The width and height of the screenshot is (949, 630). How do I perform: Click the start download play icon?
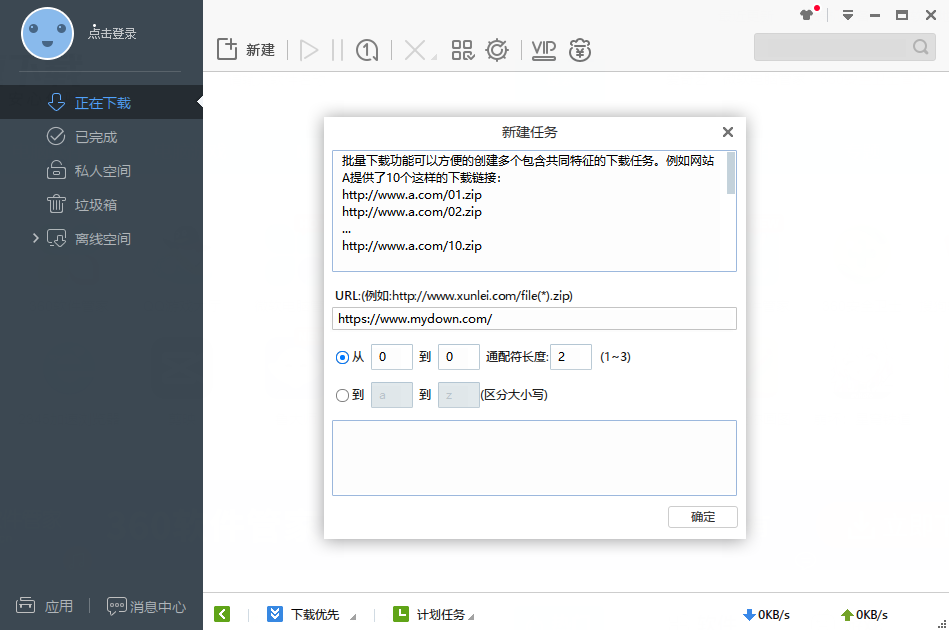[309, 50]
